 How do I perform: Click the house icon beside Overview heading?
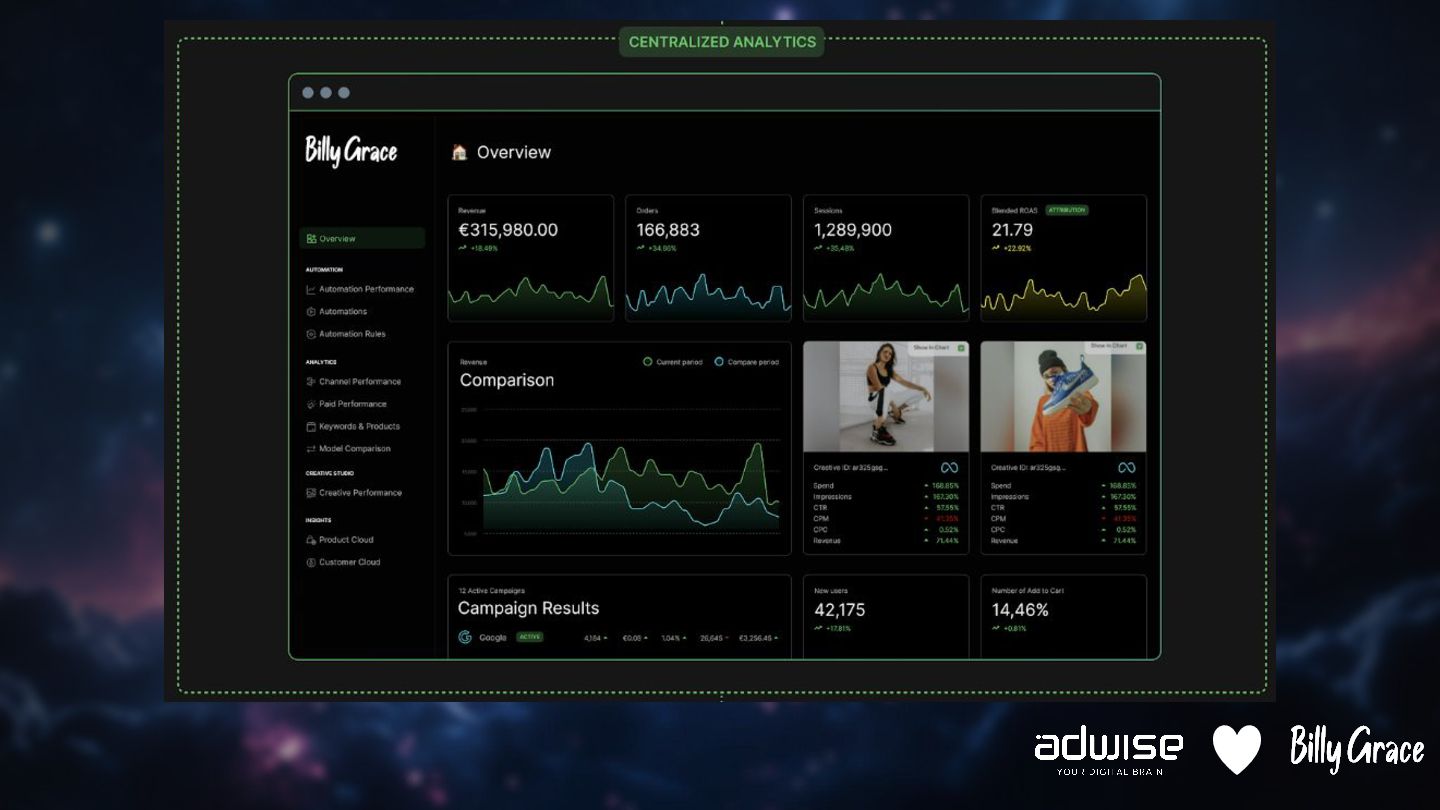[459, 152]
